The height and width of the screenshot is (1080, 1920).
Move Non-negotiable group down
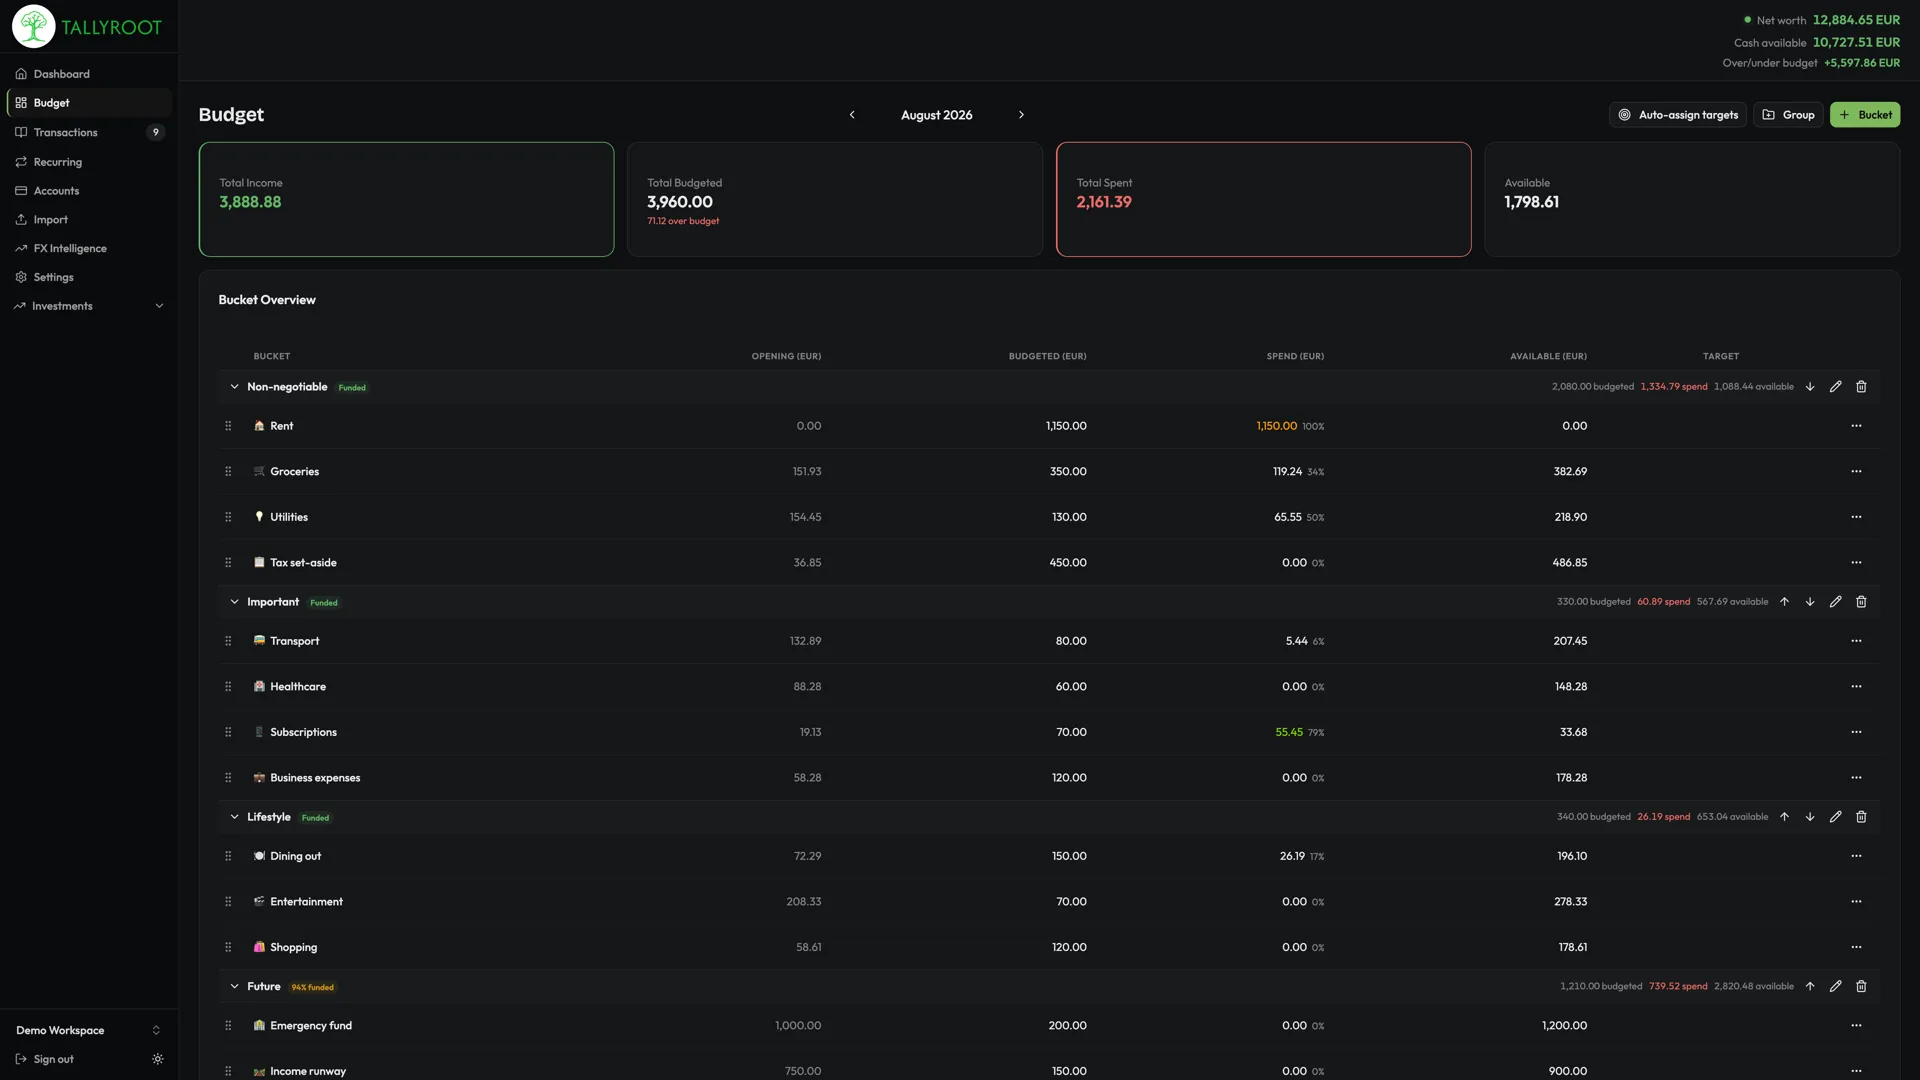click(1810, 387)
